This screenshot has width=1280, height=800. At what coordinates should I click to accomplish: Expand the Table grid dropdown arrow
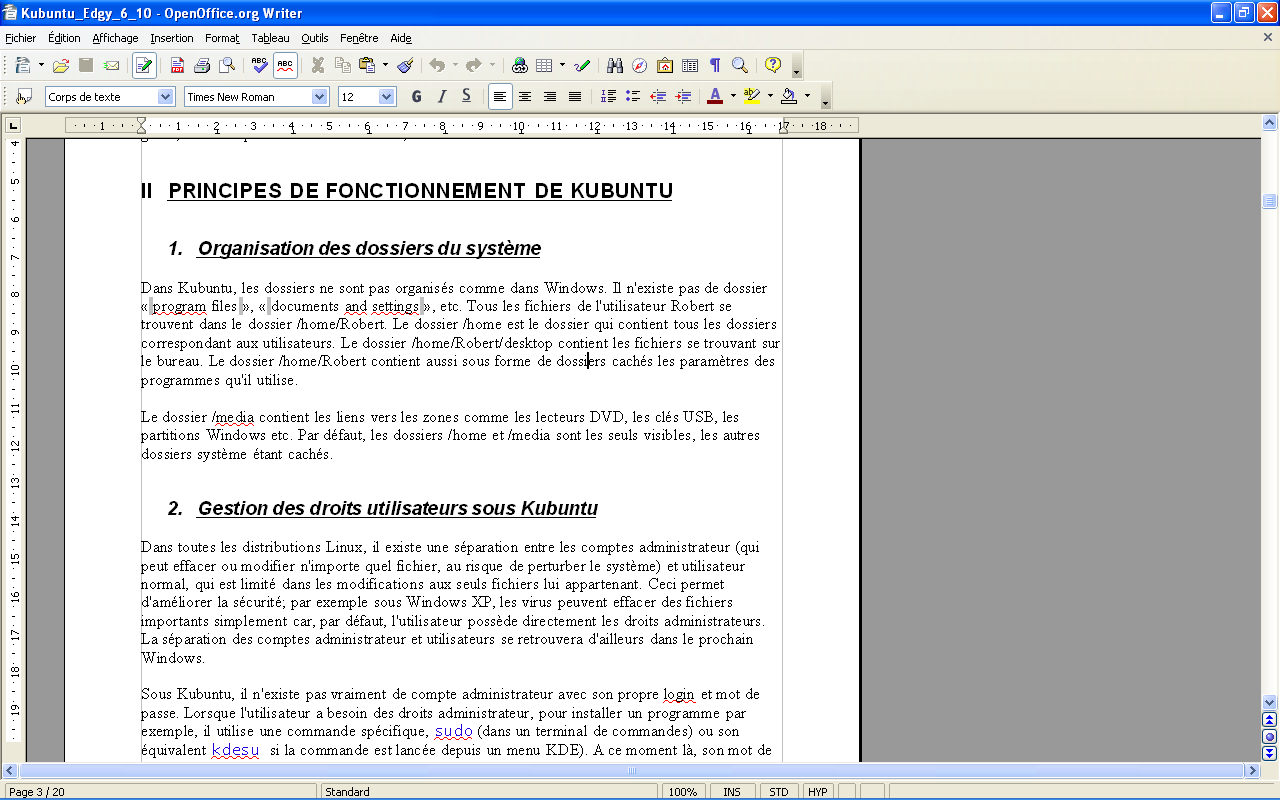[562, 65]
